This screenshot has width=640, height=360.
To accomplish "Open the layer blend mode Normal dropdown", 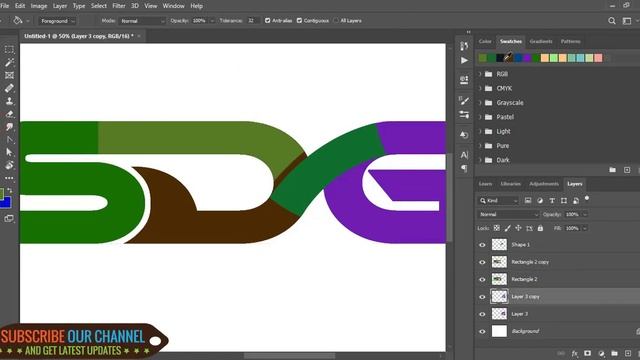I will [508, 214].
